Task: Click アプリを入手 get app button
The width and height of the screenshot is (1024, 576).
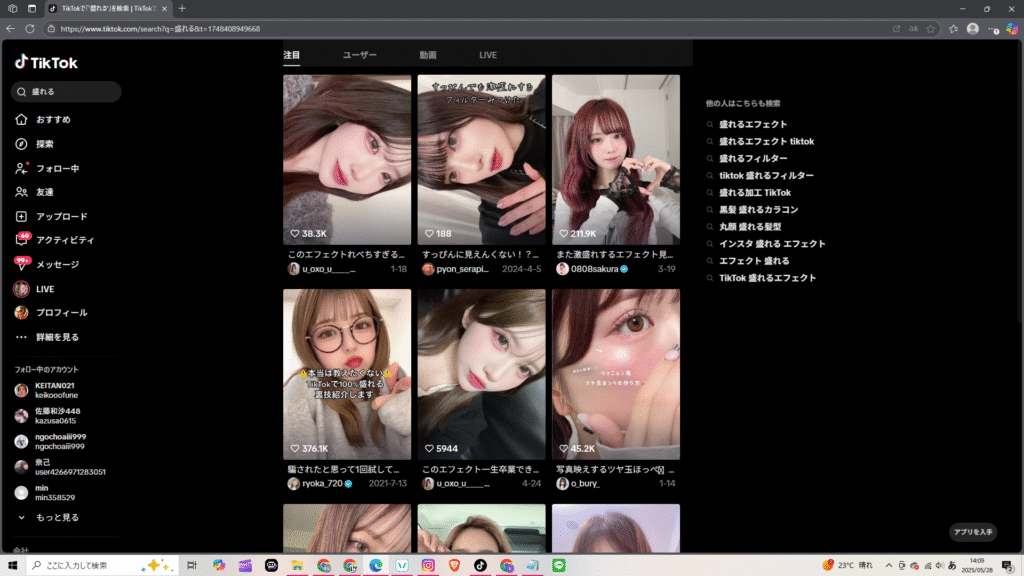Action: click(x=973, y=532)
